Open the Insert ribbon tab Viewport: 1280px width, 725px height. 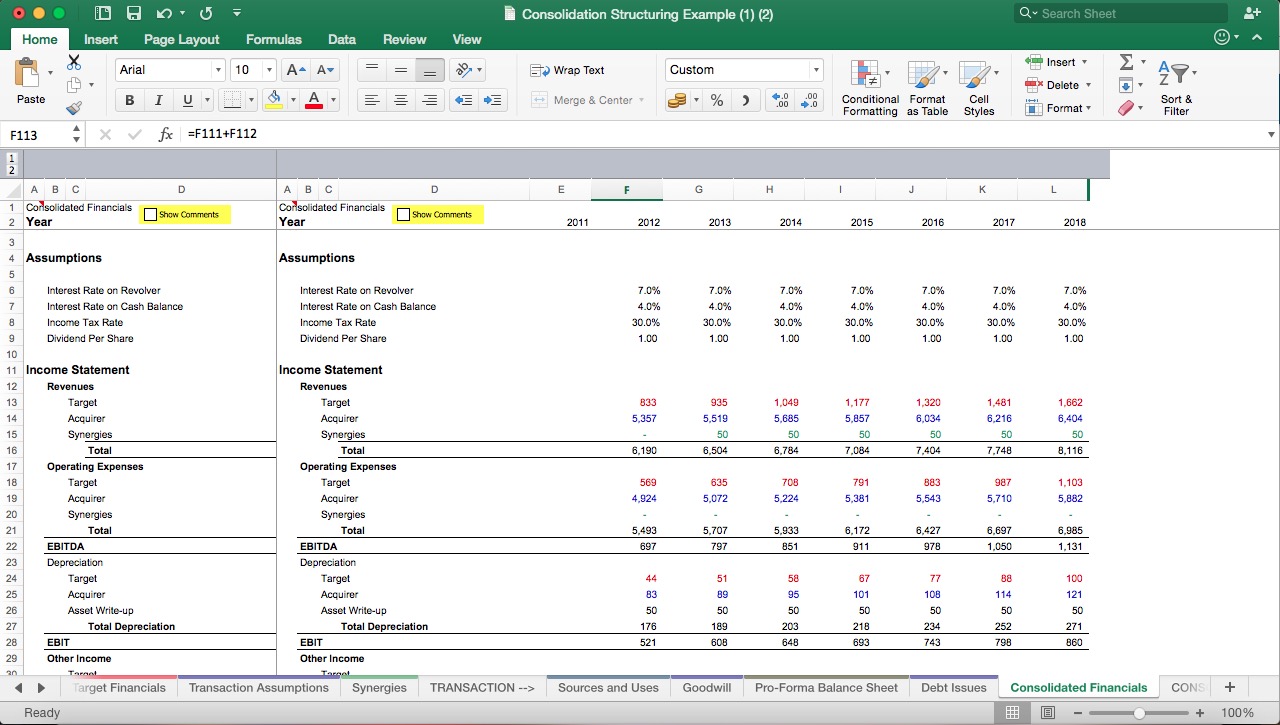click(x=100, y=39)
